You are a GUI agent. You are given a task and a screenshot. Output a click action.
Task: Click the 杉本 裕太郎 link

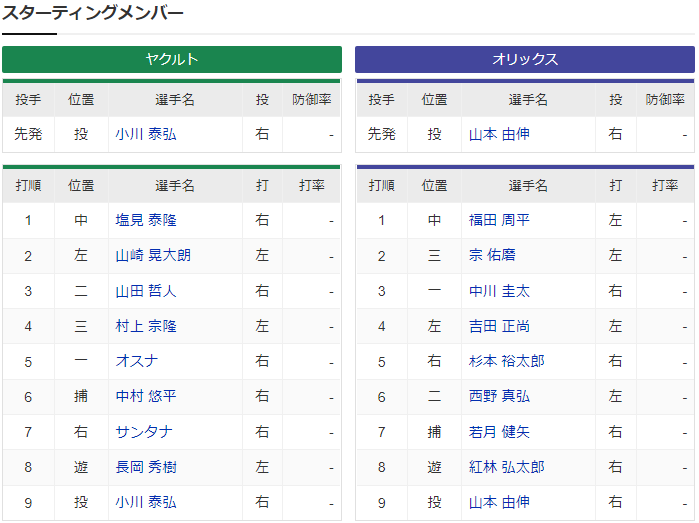507,361
